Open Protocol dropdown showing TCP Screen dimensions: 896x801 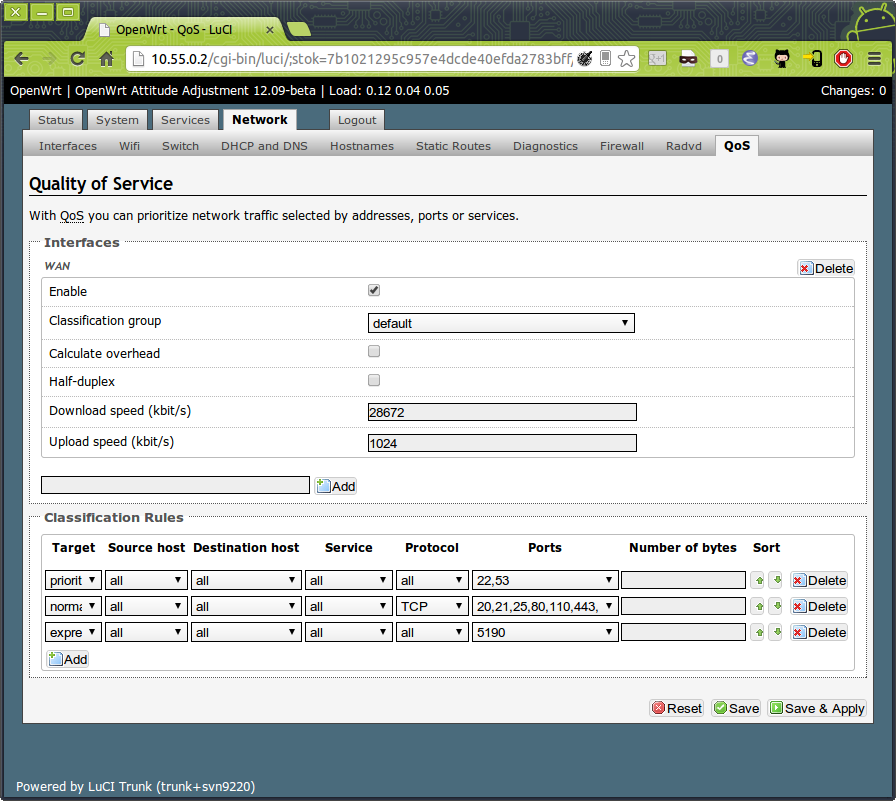tap(432, 606)
